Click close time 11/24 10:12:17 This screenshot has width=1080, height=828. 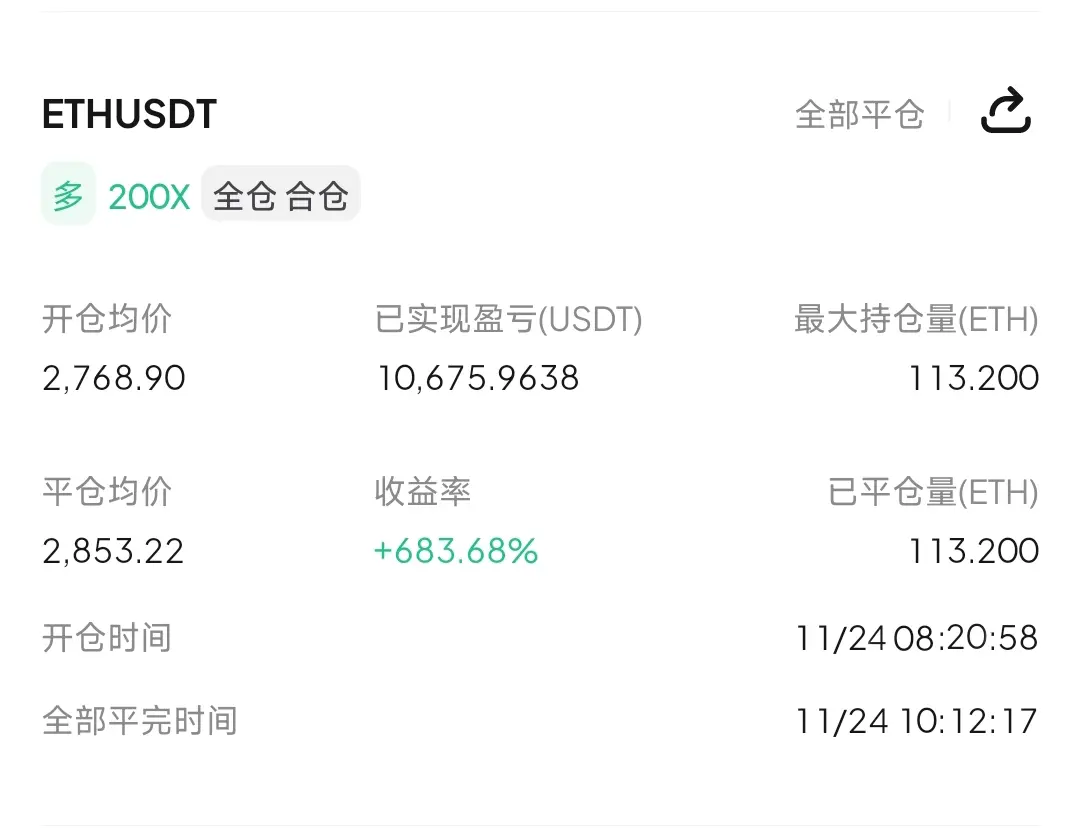coord(916,720)
